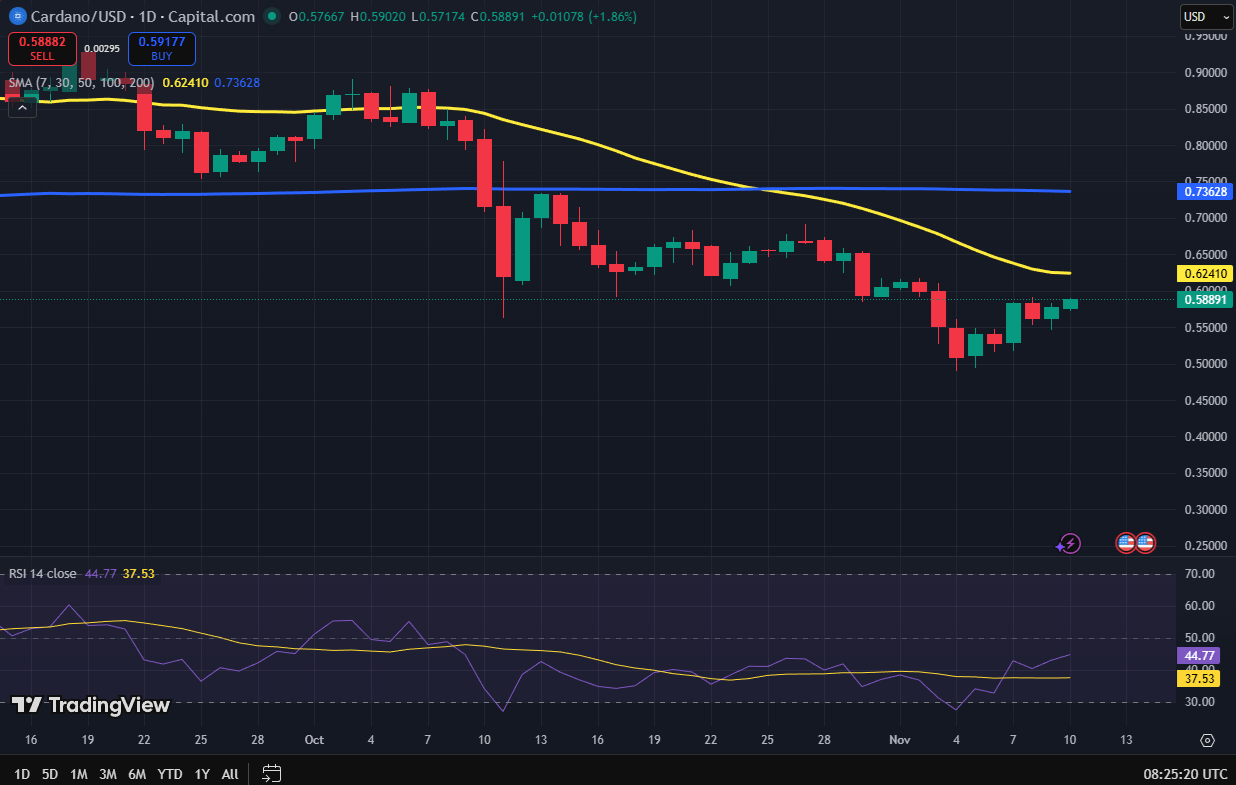Select the 1M time range
1236x785 pixels.
click(x=79, y=773)
